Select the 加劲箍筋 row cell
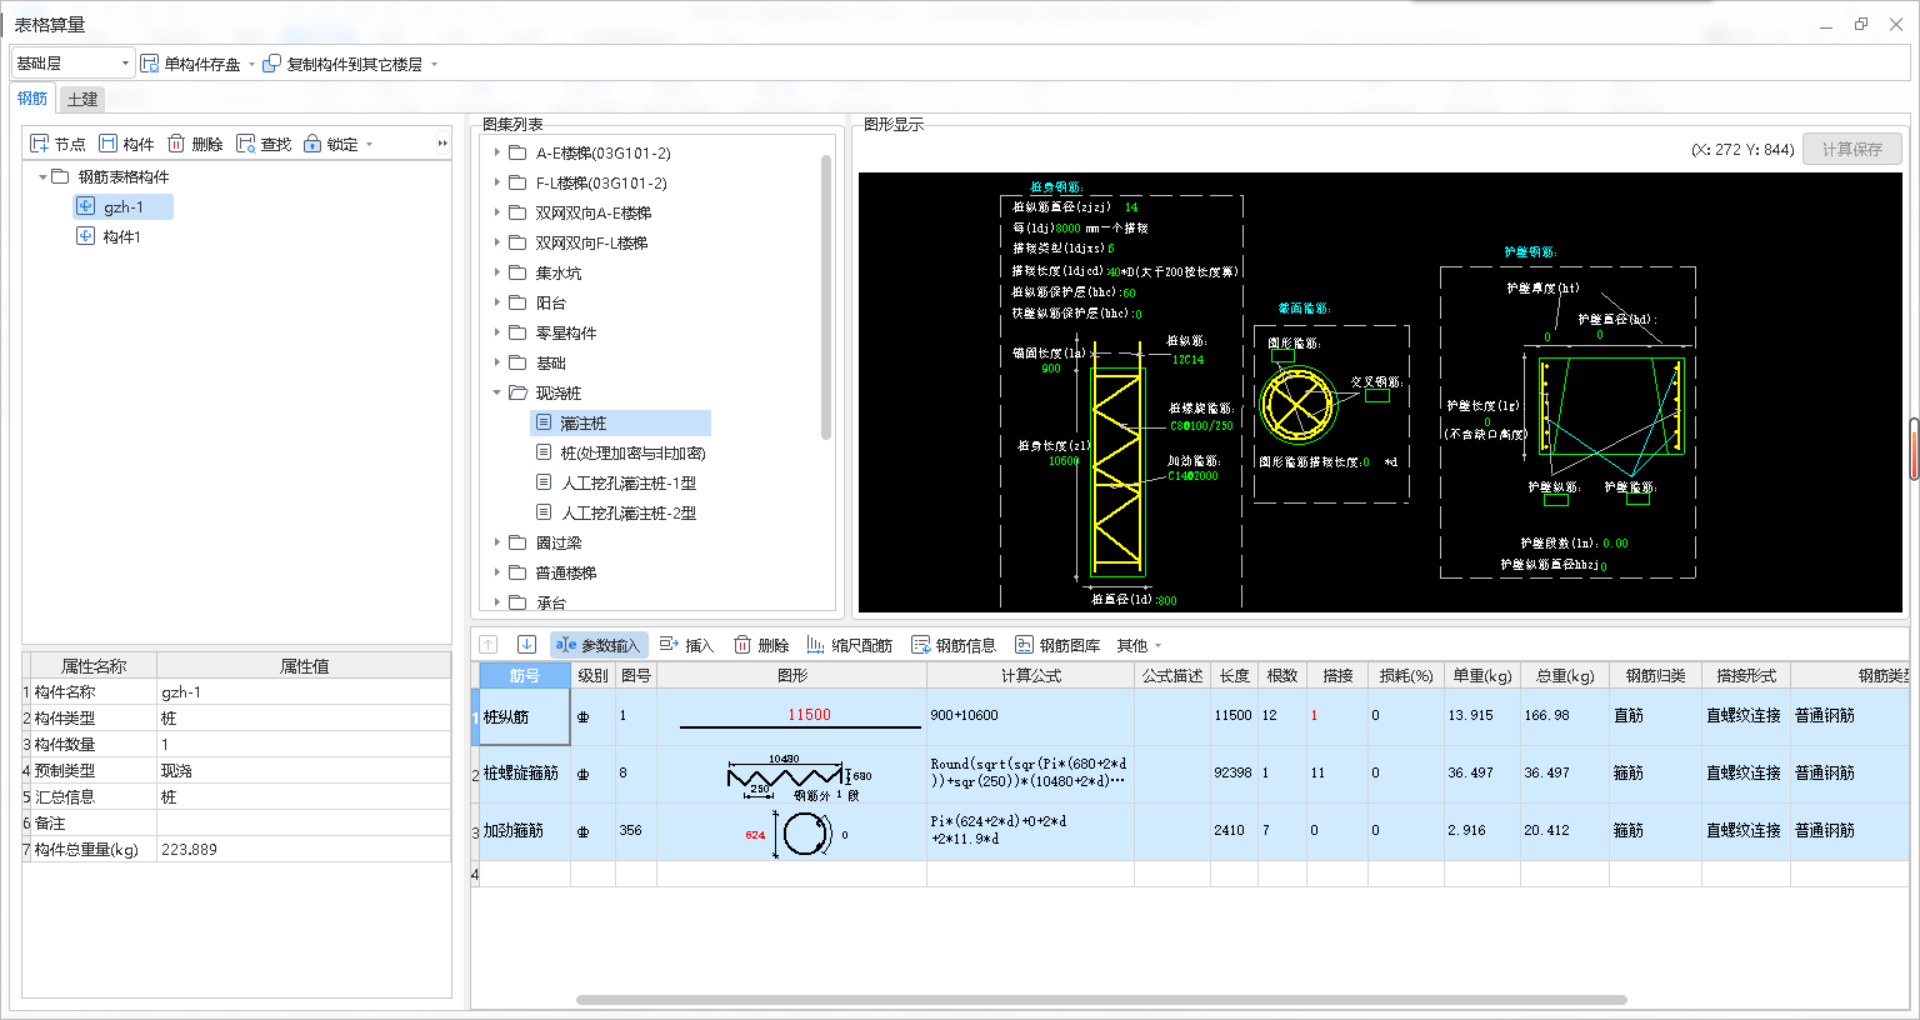This screenshot has height=1020, width=1920. point(525,831)
